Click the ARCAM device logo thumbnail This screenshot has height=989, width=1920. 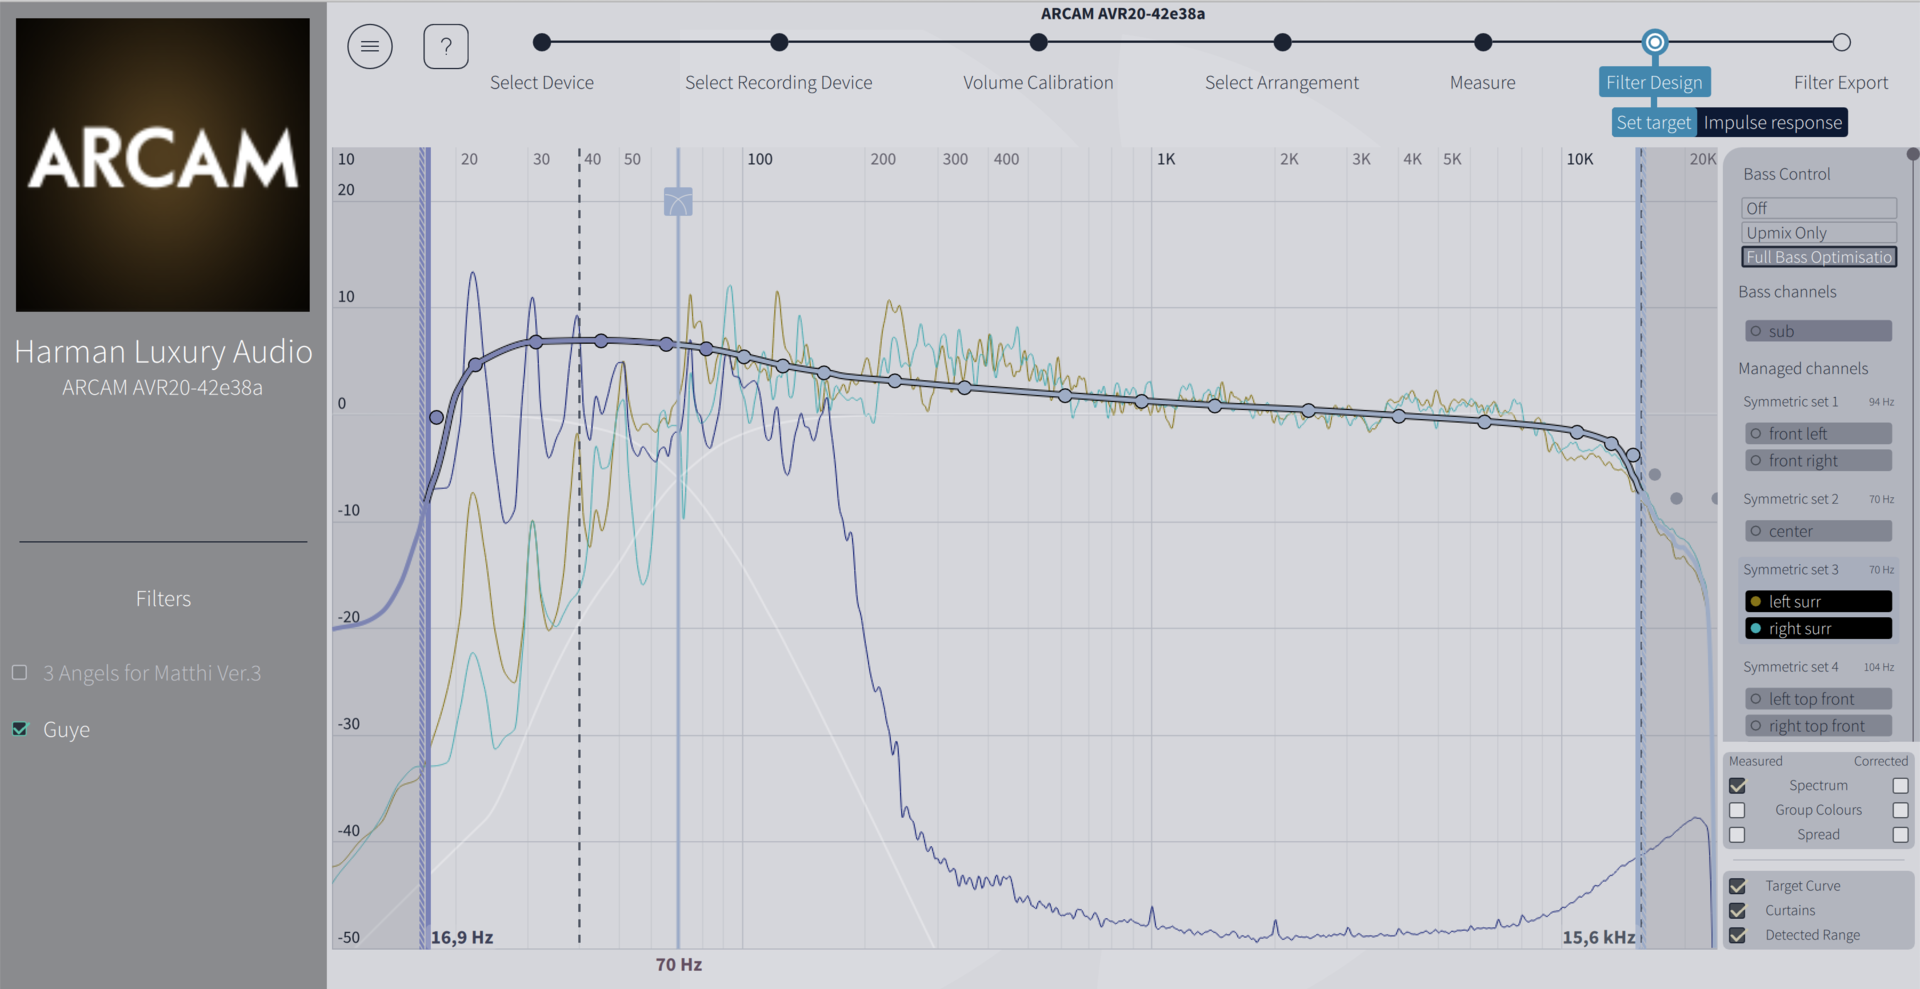tap(163, 165)
